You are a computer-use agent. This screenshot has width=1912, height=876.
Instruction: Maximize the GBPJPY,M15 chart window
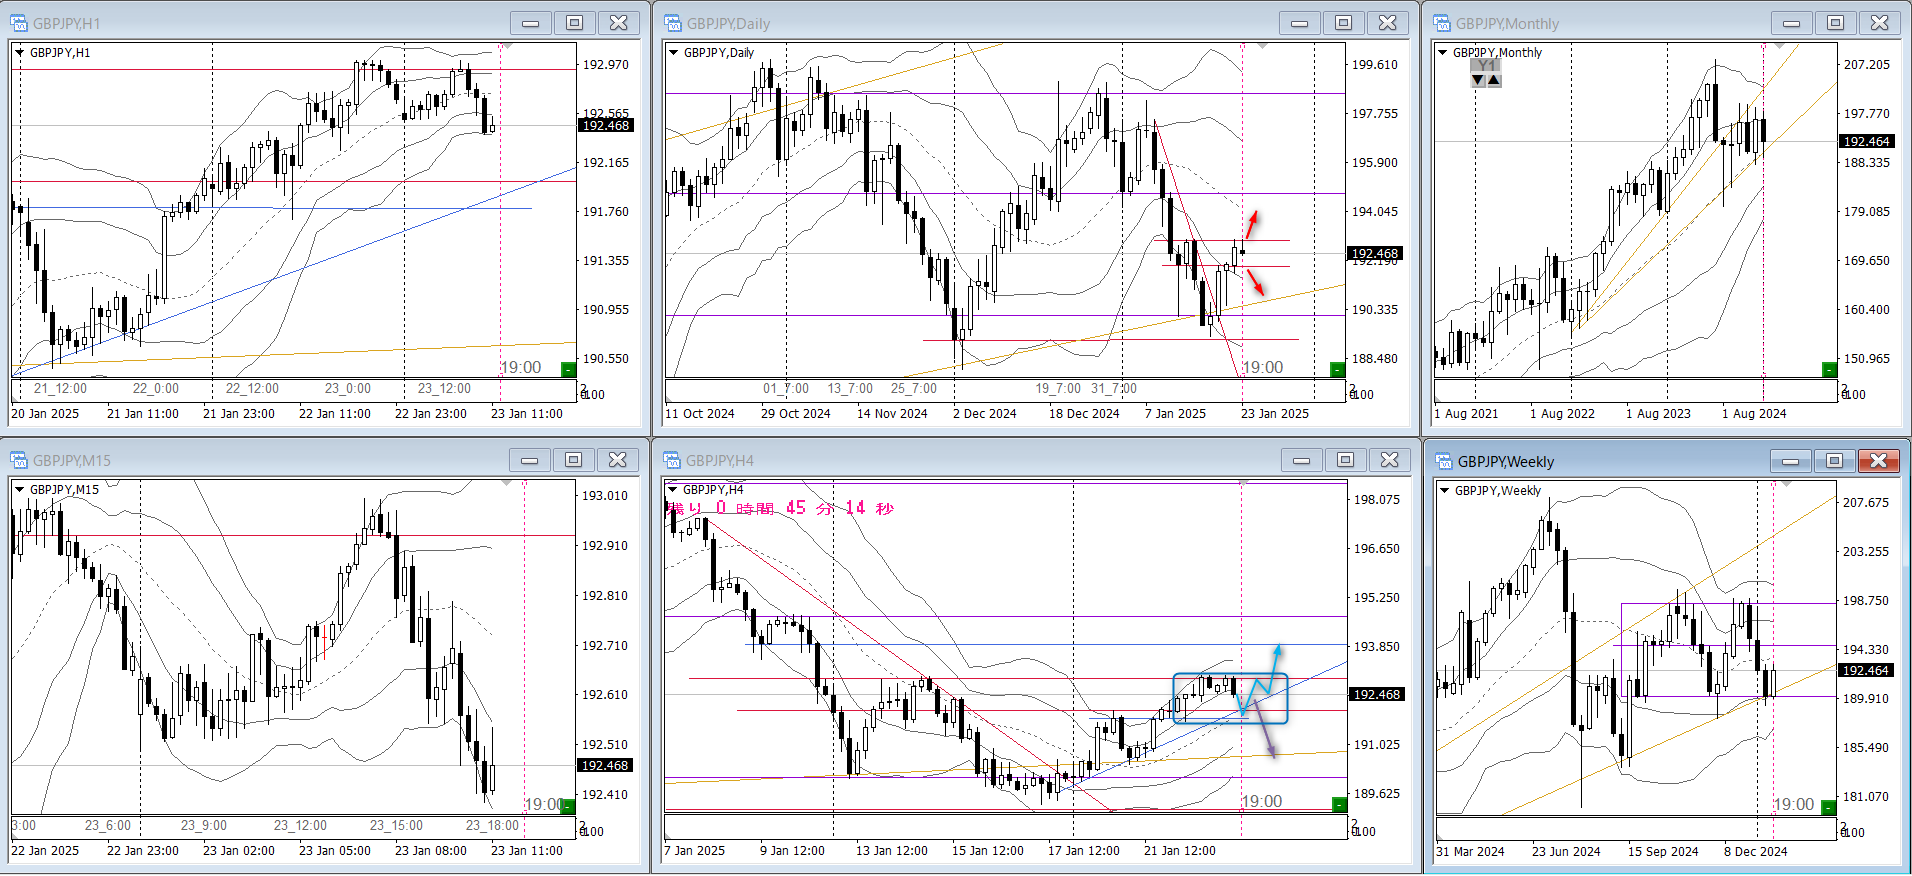[573, 460]
